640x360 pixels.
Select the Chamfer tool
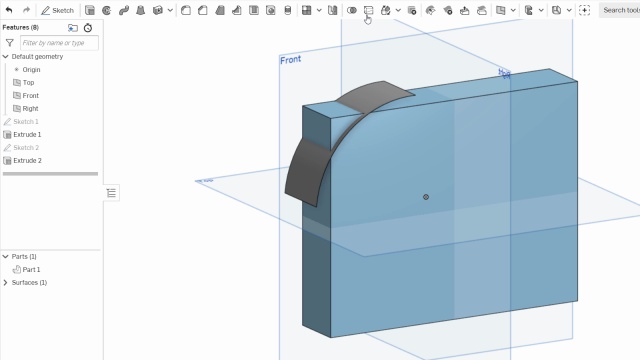tap(202, 10)
